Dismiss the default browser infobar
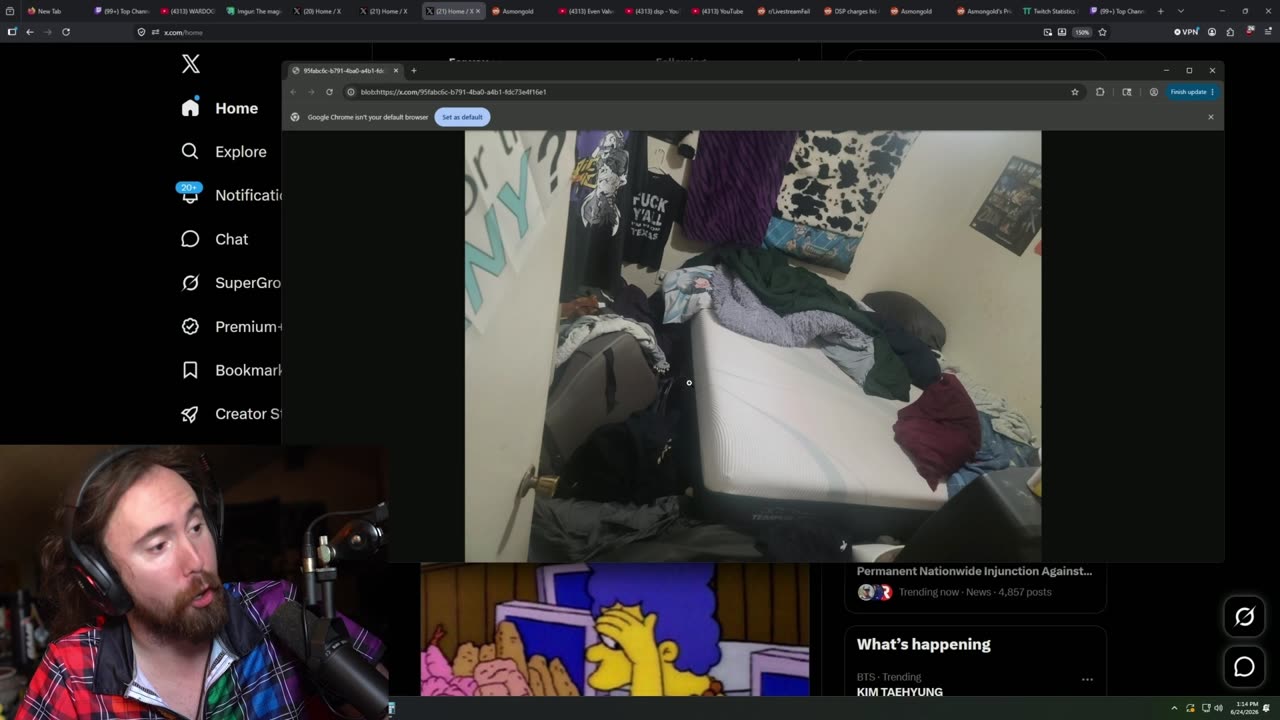 pyautogui.click(x=1210, y=117)
